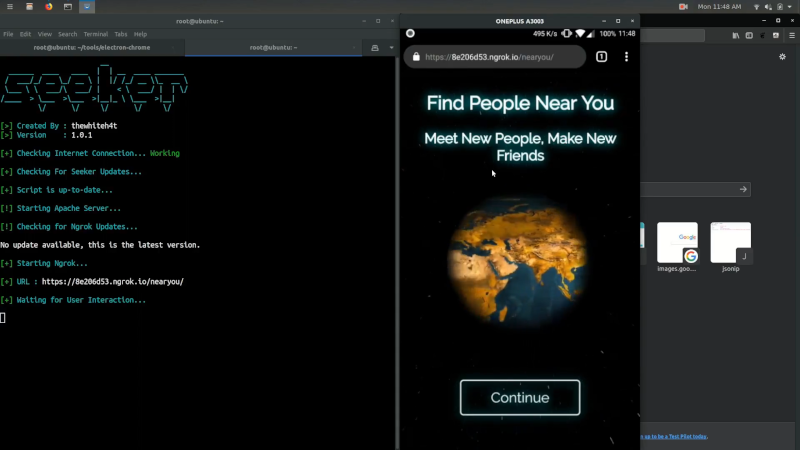
Task: Open Firefox from the top panel launcher
Action: tap(48, 7)
